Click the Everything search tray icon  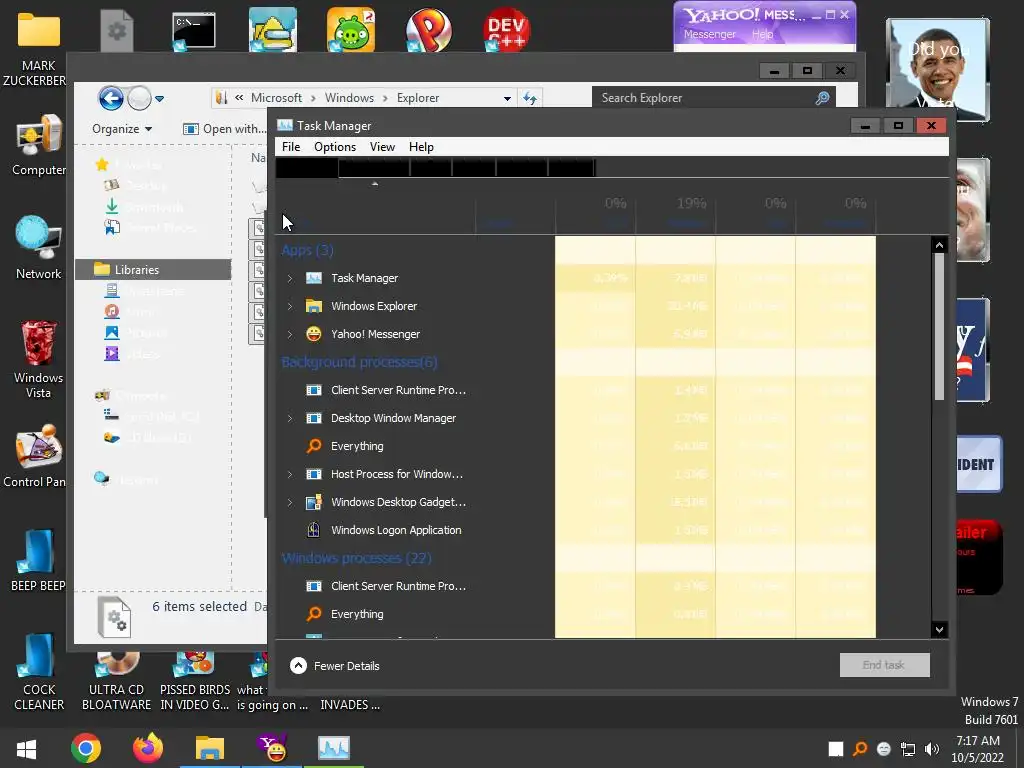coord(860,748)
